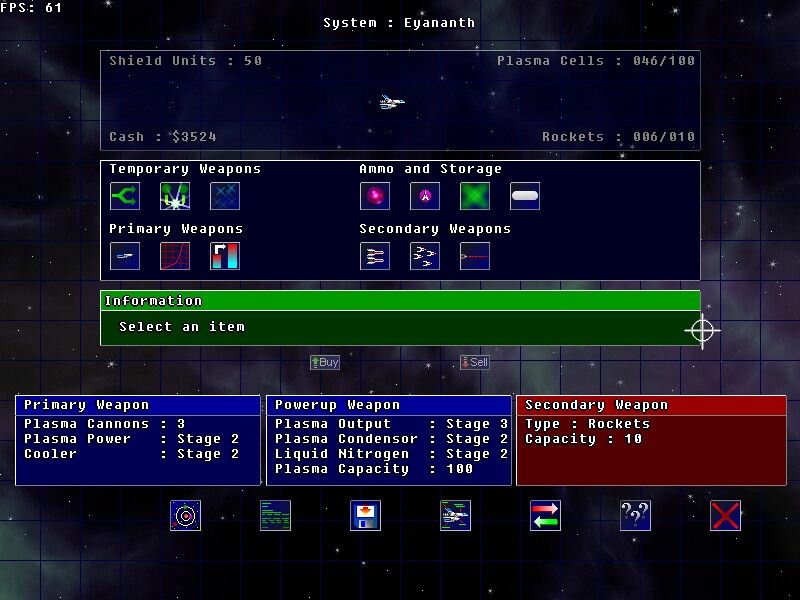
Task: Select the capsule storage item icon
Action: tap(524, 196)
